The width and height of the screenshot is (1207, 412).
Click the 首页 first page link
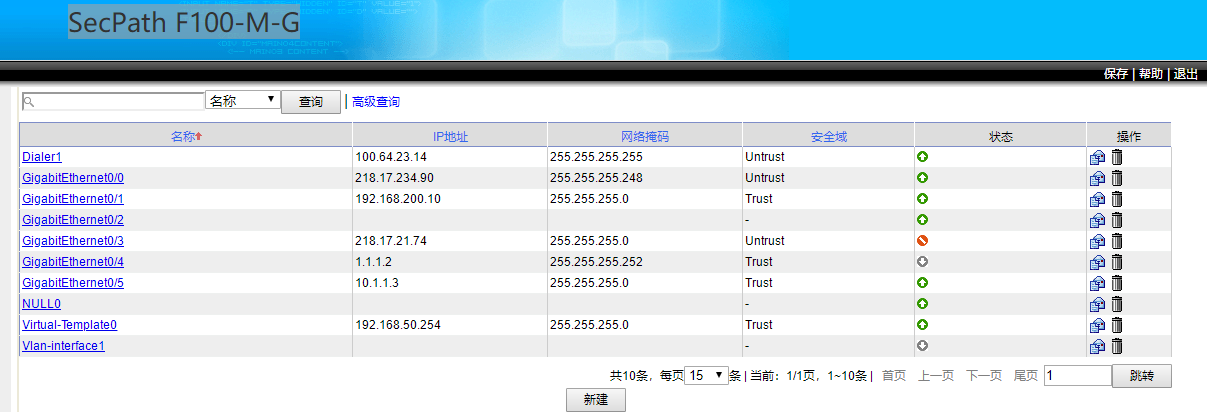[x=893, y=376]
